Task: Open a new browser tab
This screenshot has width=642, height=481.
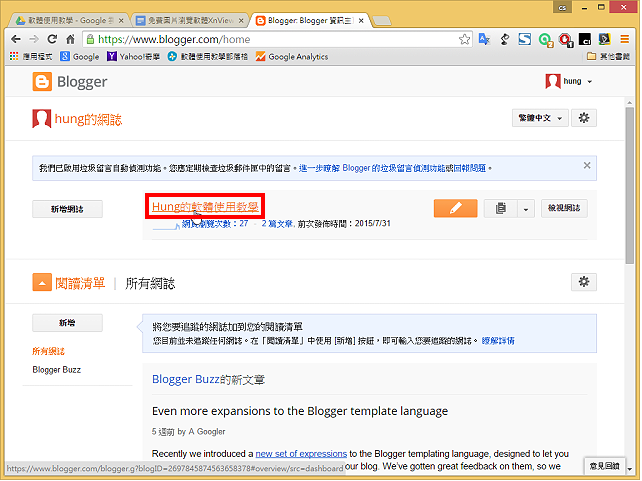Action: coord(382,20)
